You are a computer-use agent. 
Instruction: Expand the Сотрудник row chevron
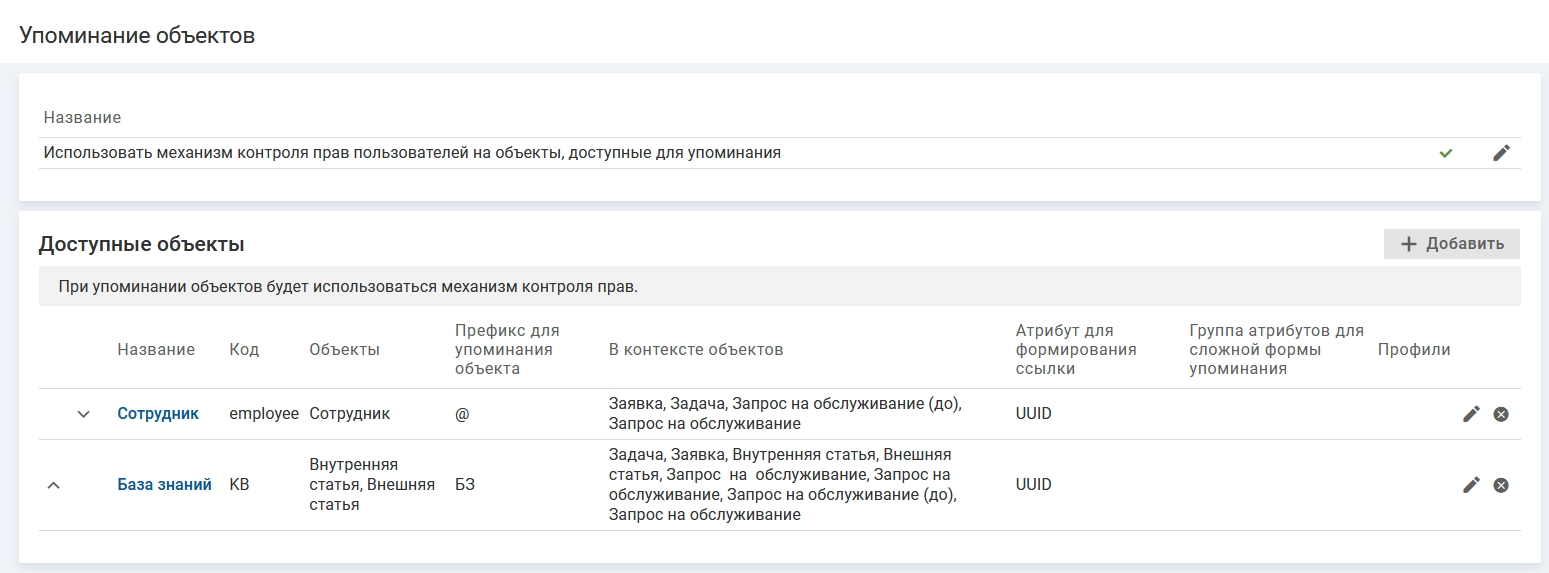click(84, 414)
